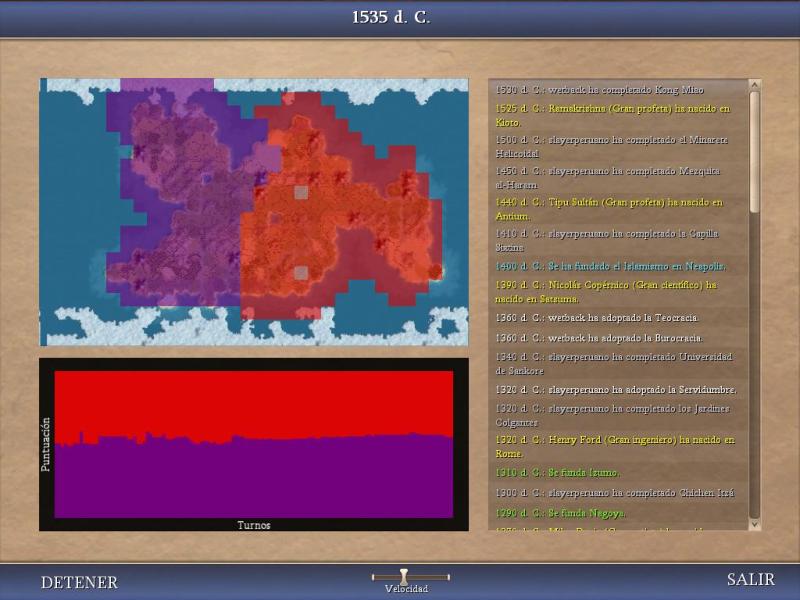The image size is (800, 600).
Task: Click the wetback adopted Teocracia entry
Action: (x=597, y=318)
